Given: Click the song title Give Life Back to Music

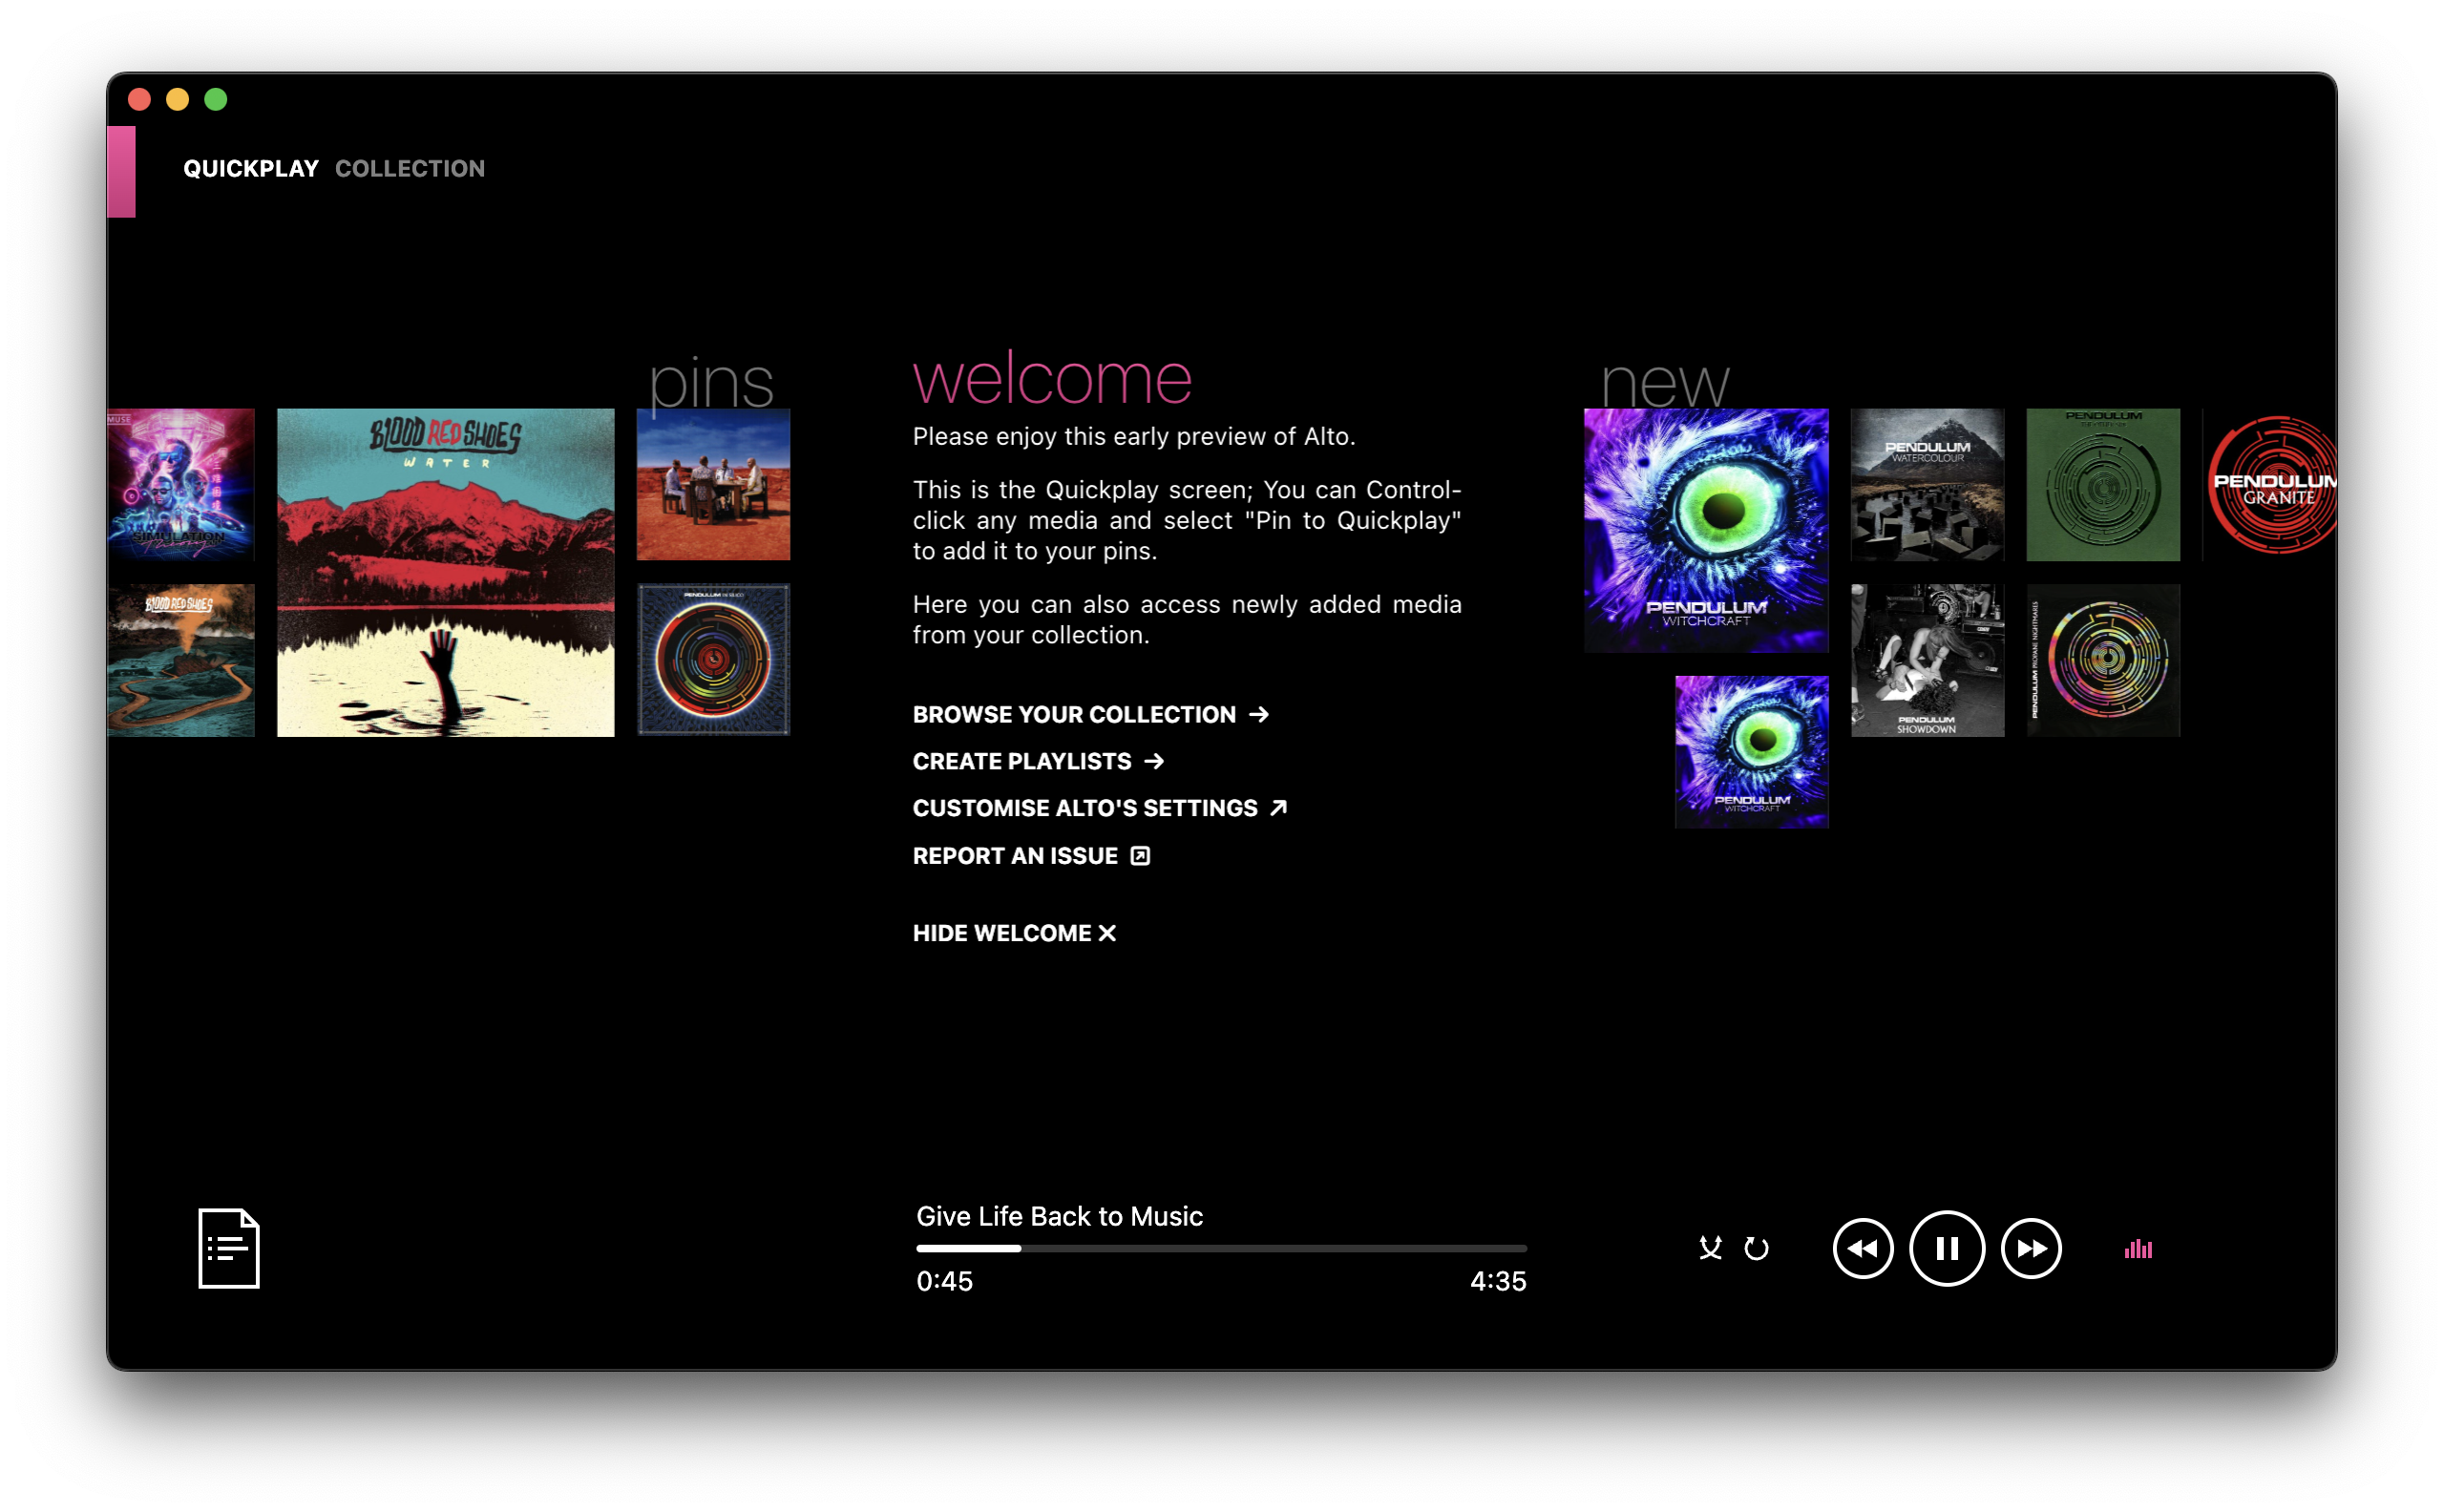Looking at the screenshot, I should click(1059, 1216).
